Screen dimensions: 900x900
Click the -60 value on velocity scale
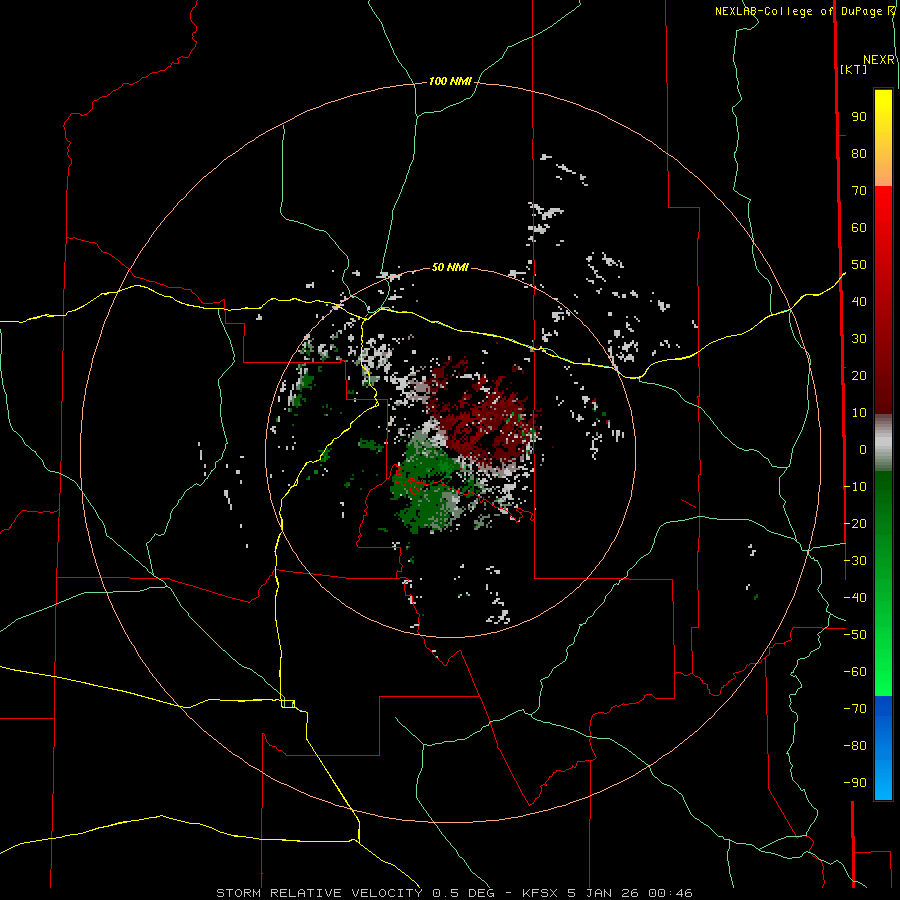(855, 672)
